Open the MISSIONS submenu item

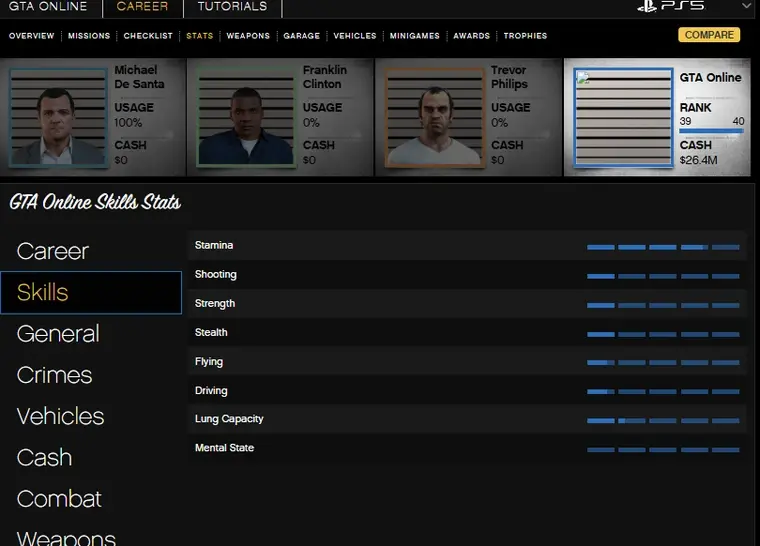point(89,36)
